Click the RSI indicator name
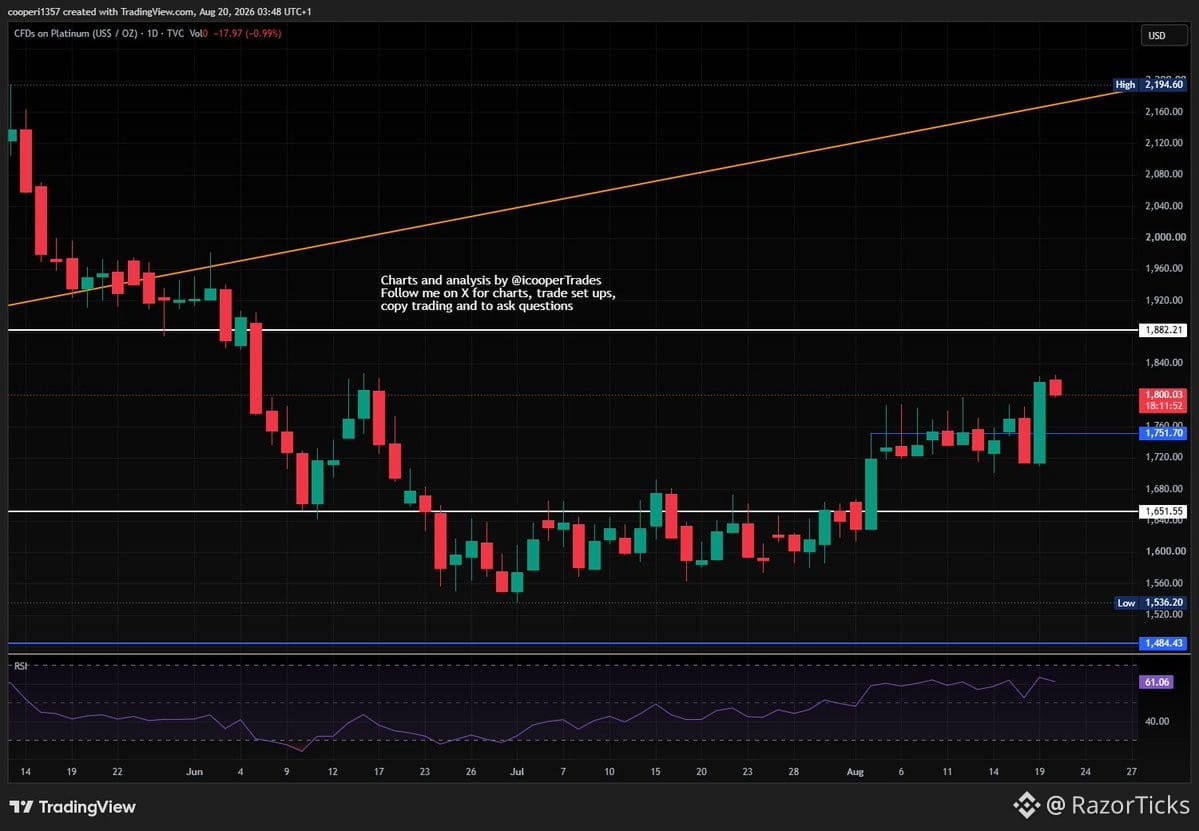Screen dimensions: 1199x831 pyautogui.click(x=21, y=666)
